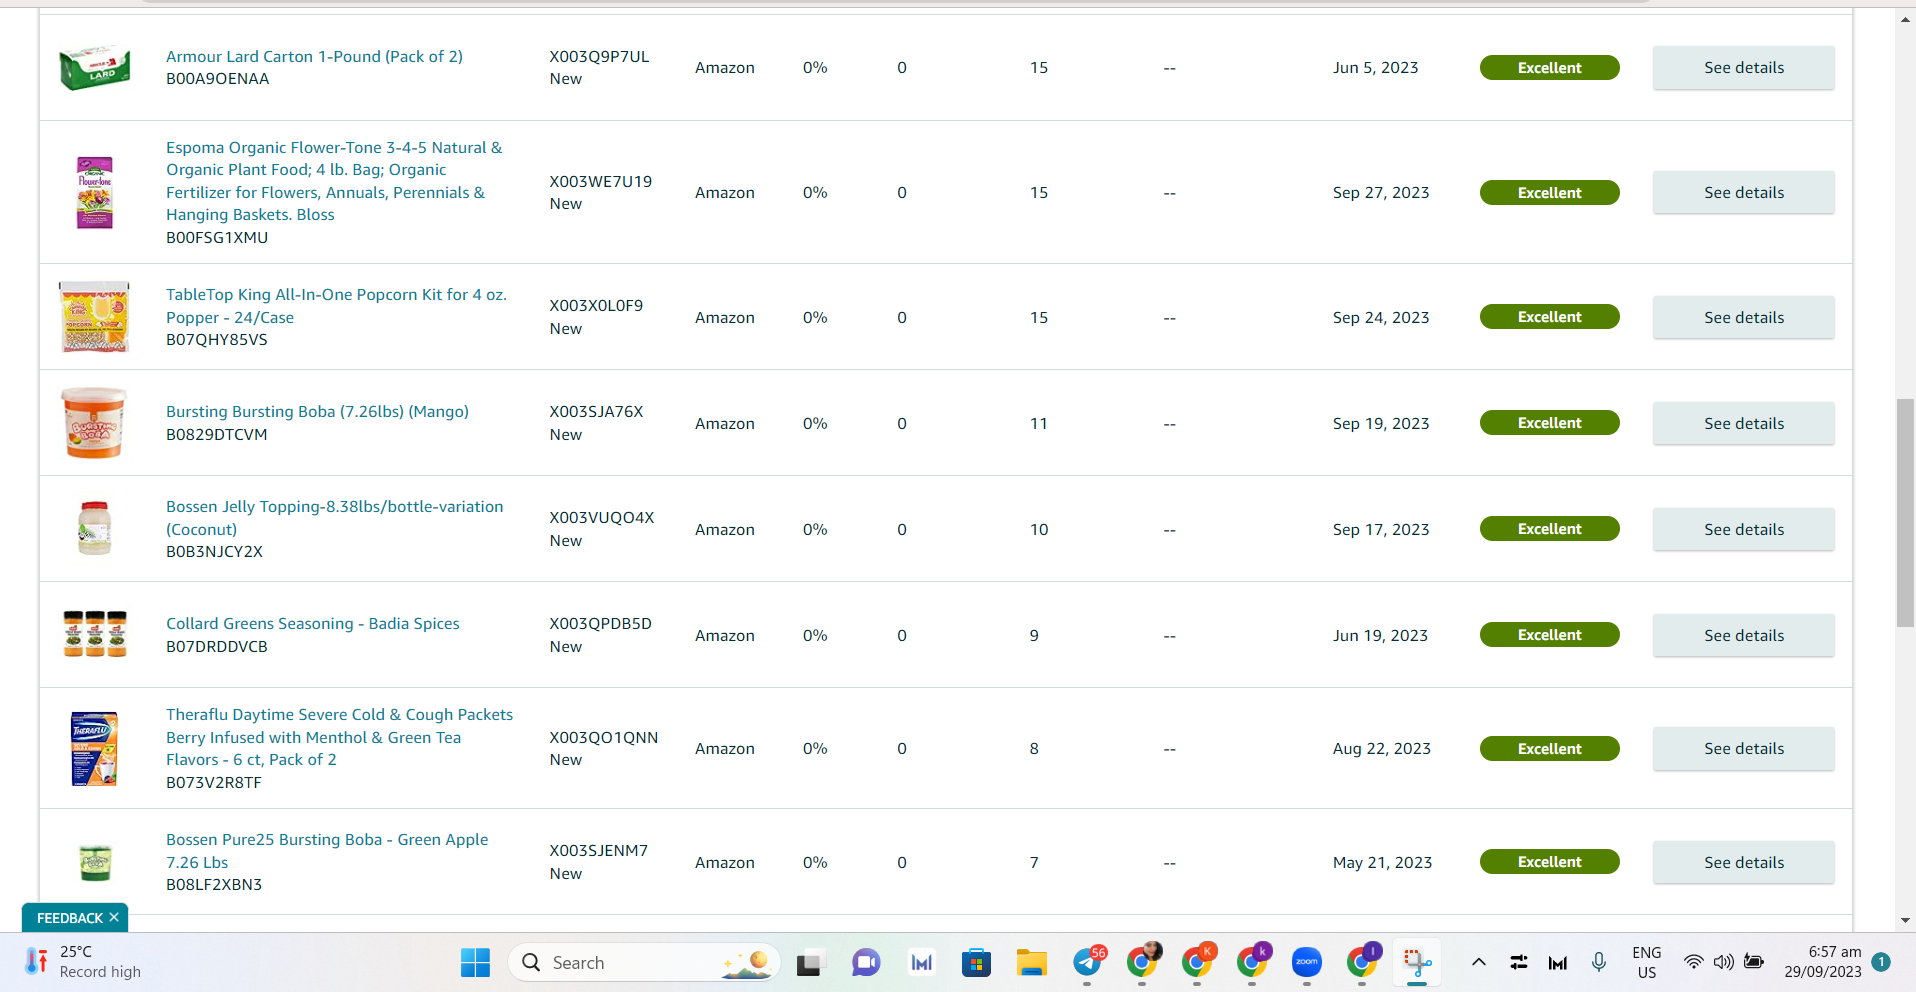1916x992 pixels.
Task: Click the Armour Lard product thumbnail
Action: pos(95,68)
